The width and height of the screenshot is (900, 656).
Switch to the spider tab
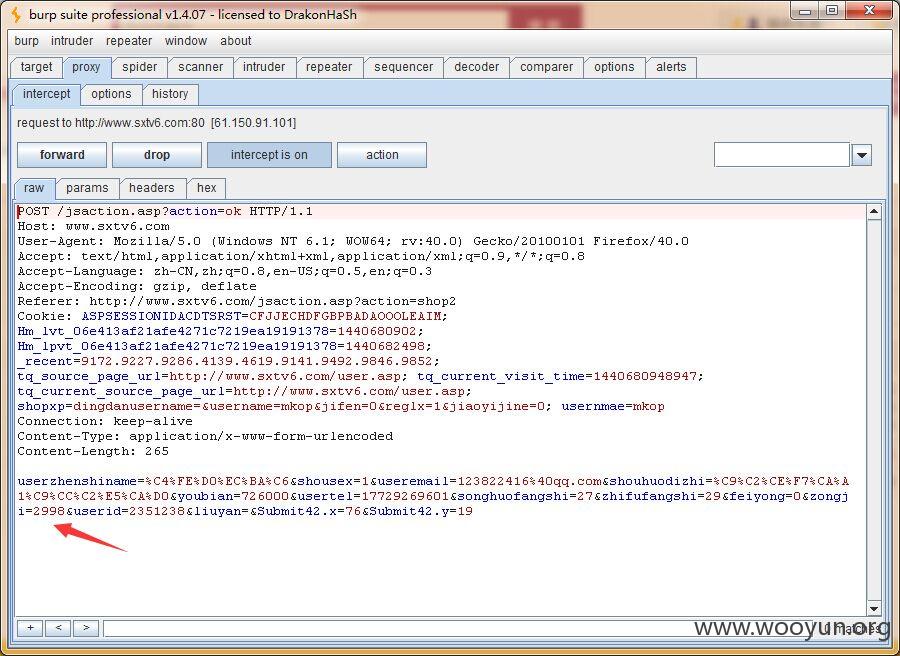pos(139,67)
